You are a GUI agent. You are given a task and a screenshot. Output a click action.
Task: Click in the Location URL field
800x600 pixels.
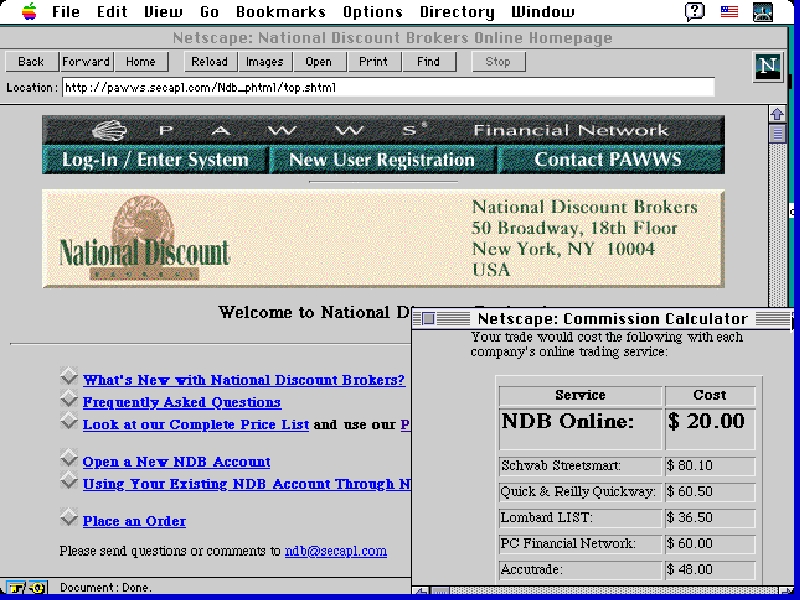pyautogui.click(x=388, y=87)
